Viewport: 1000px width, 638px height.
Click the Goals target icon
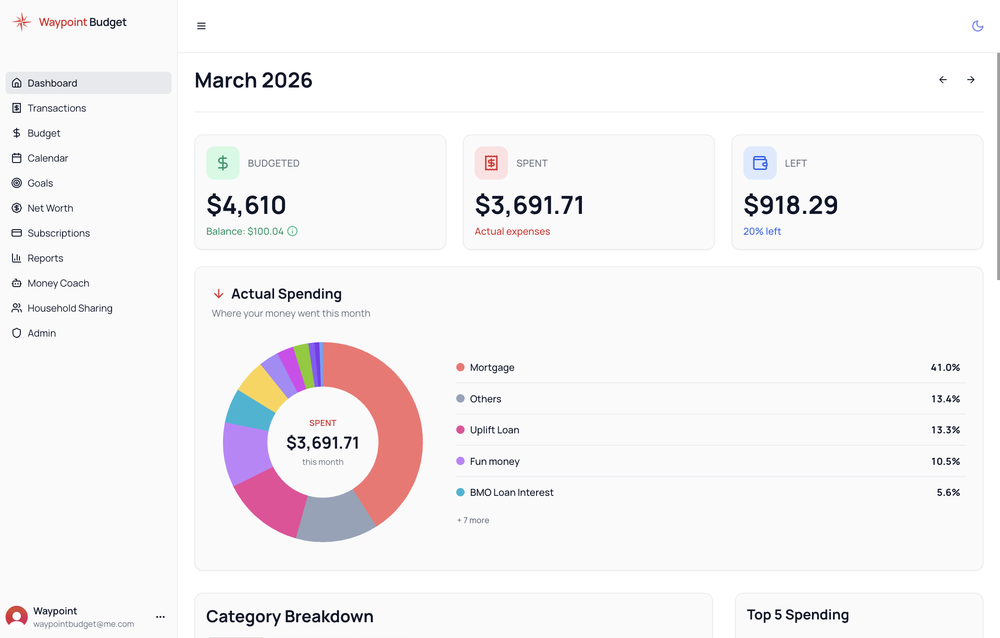pyautogui.click(x=16, y=183)
